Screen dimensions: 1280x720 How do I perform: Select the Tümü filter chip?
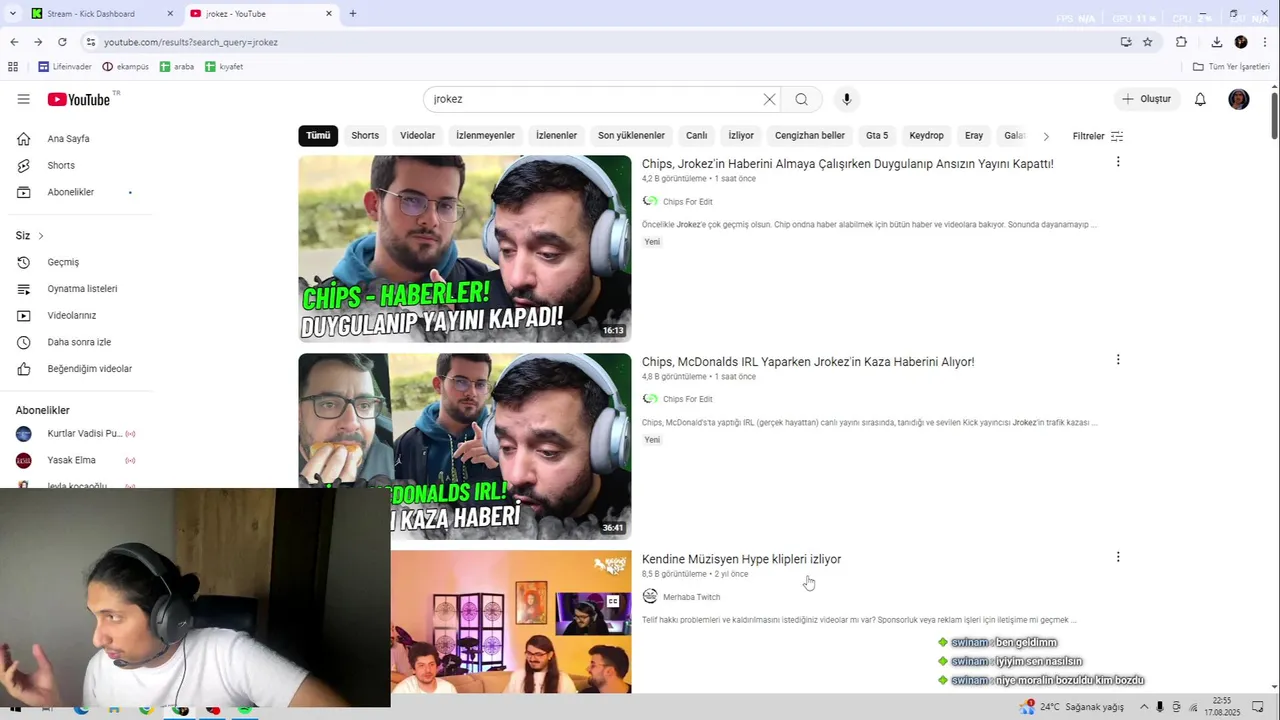pyautogui.click(x=318, y=136)
